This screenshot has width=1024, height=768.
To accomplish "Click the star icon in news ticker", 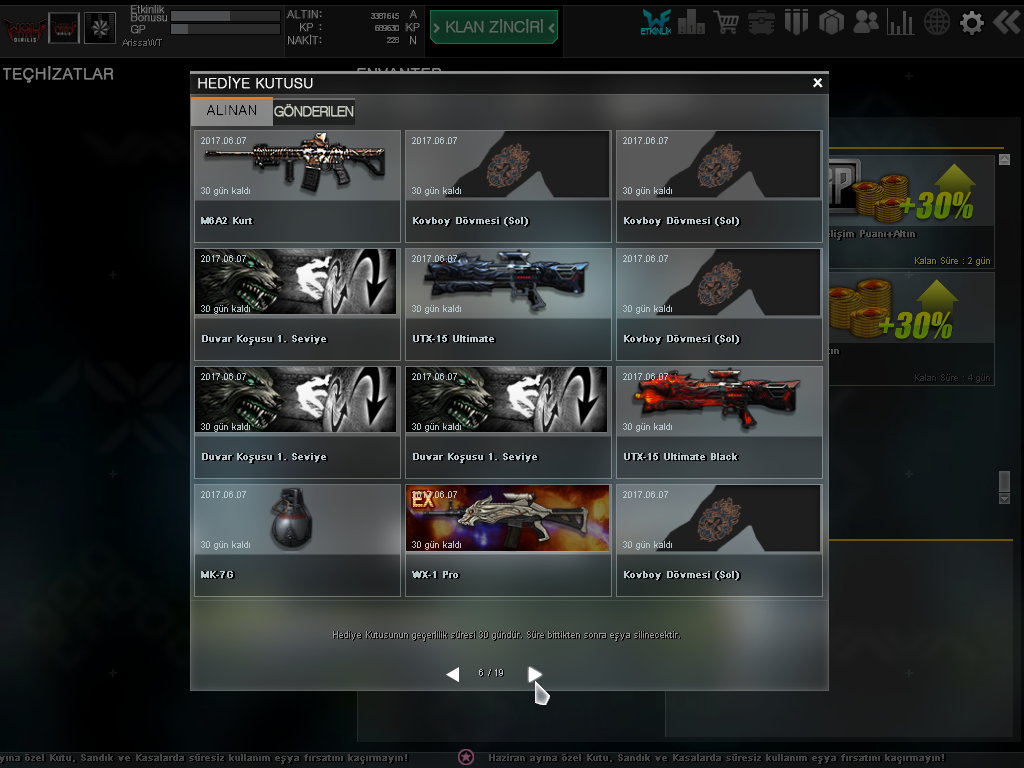I will pyautogui.click(x=466, y=757).
